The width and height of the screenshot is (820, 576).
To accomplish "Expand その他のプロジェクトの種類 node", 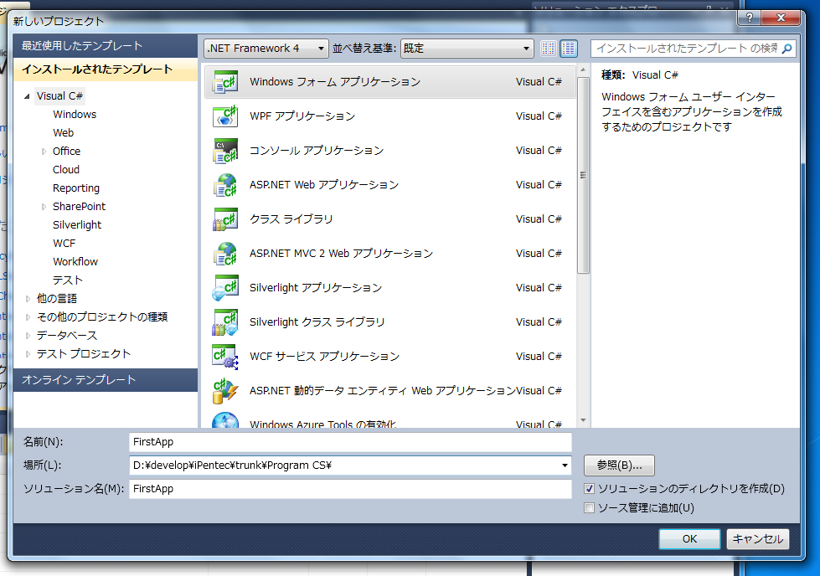I will 28,317.
